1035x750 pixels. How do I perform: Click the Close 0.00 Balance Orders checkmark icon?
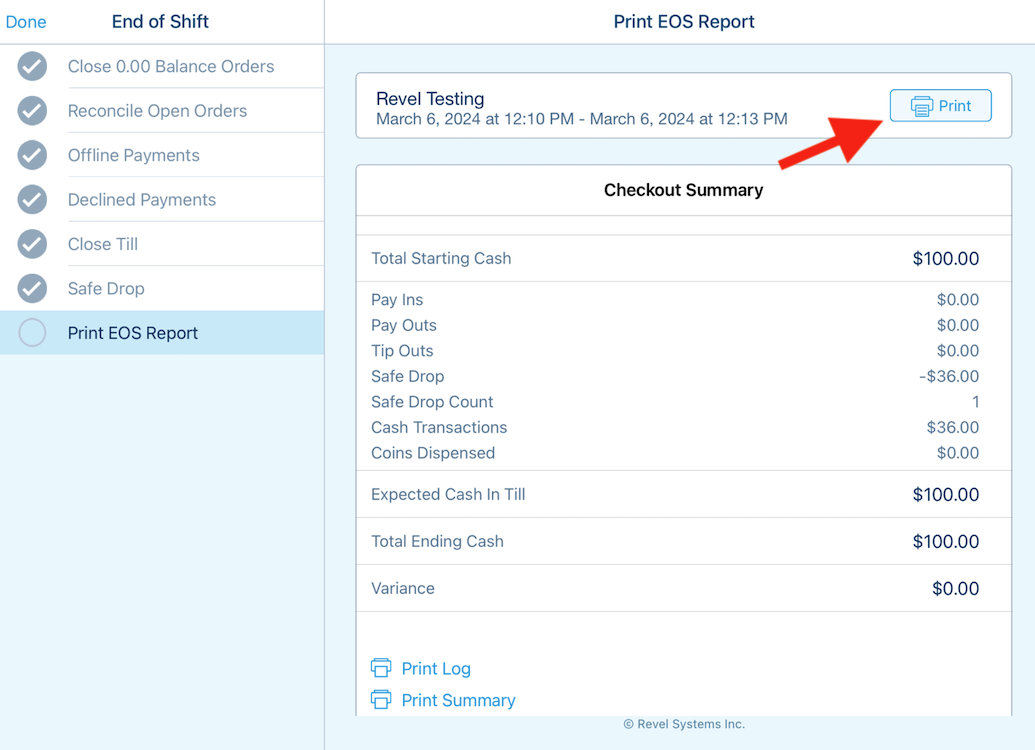[32, 67]
